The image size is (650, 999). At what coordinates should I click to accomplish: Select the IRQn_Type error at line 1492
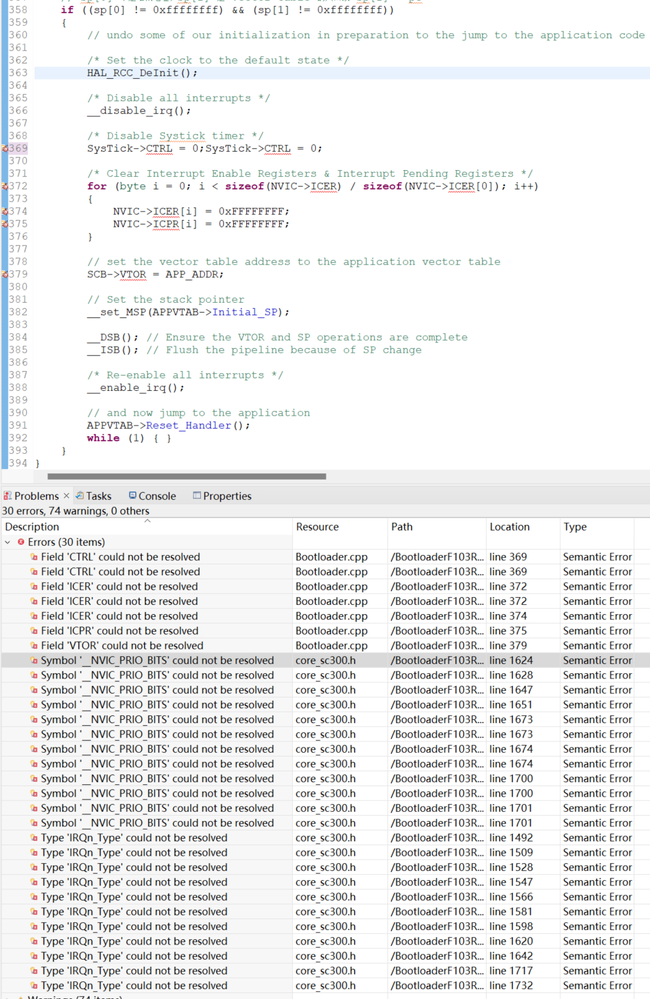134,838
